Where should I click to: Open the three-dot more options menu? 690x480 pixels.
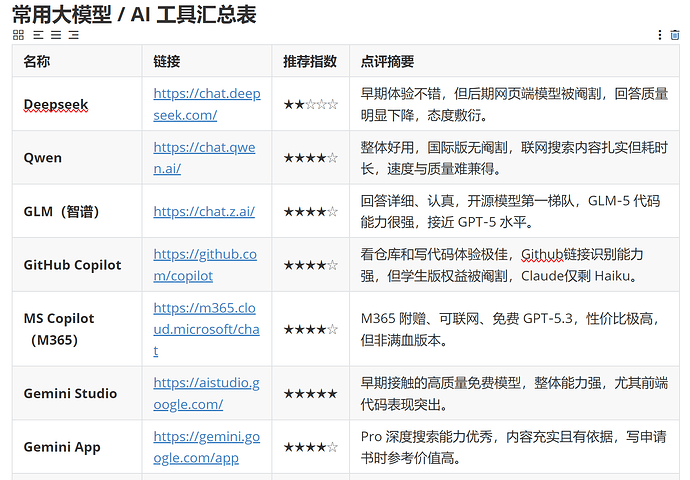coord(660,35)
